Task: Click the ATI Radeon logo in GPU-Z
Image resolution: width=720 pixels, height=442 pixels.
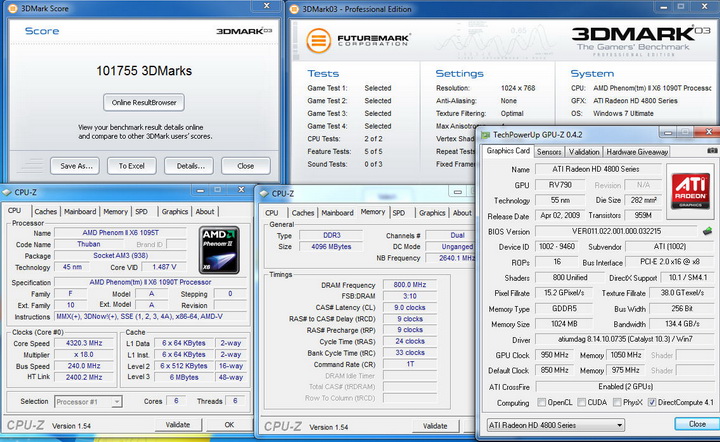Action: pos(690,190)
